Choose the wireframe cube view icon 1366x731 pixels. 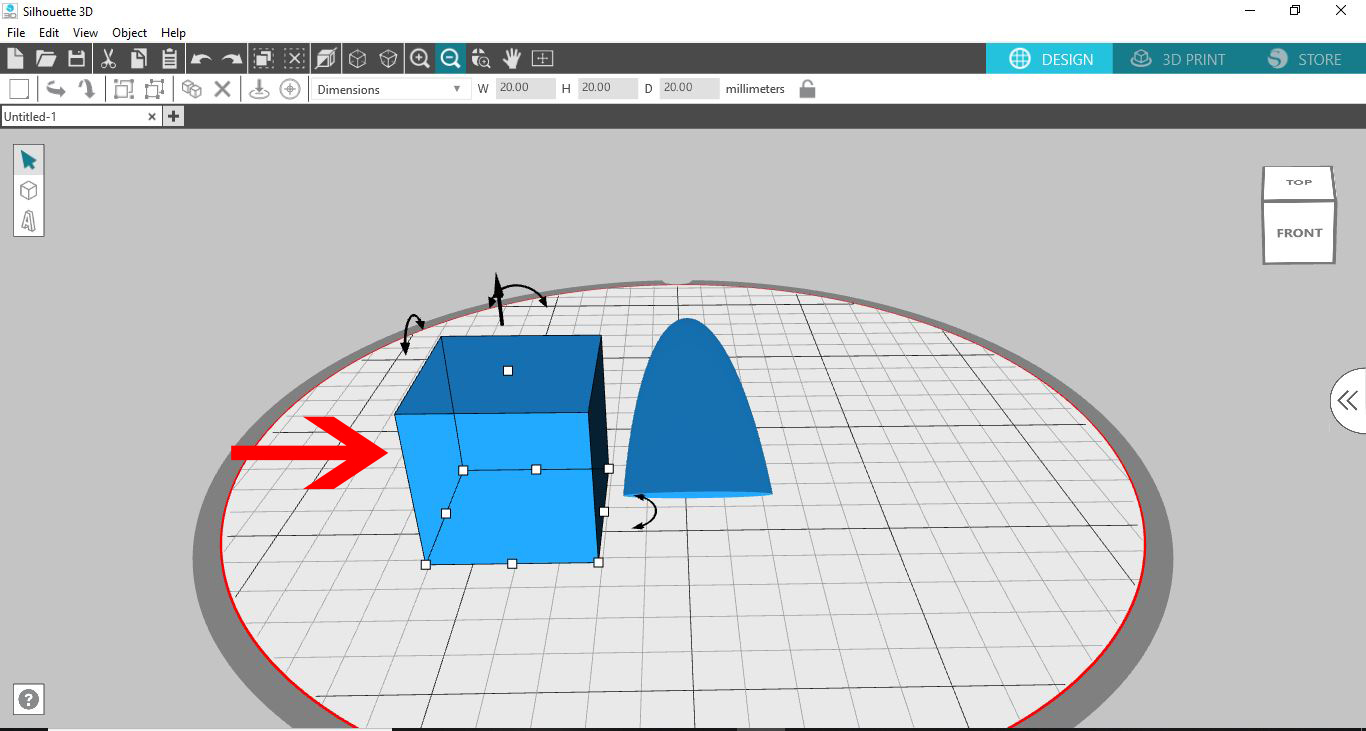[x=388, y=58]
